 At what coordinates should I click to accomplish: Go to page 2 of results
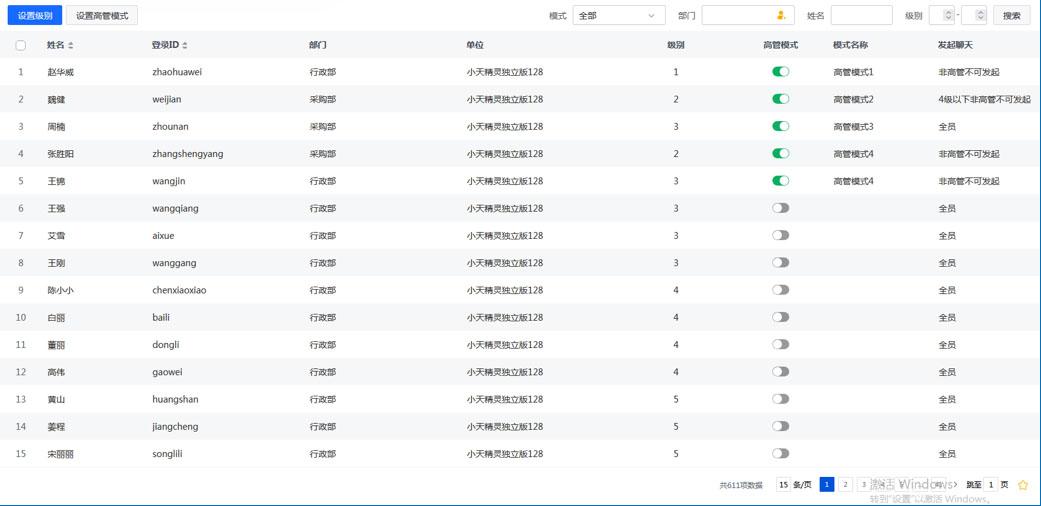click(x=845, y=485)
